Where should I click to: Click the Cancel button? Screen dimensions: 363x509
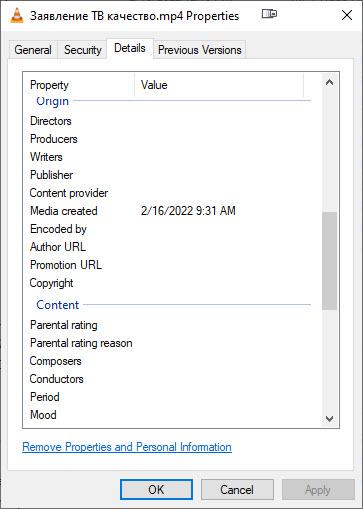[237, 490]
